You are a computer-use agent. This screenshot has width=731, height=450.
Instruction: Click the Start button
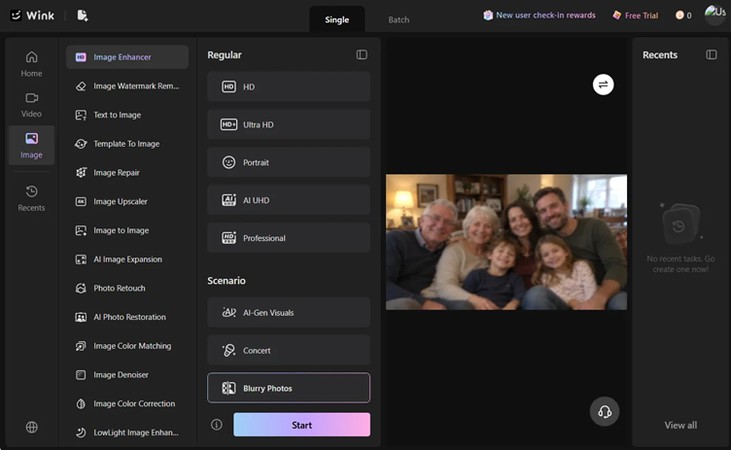coord(302,425)
